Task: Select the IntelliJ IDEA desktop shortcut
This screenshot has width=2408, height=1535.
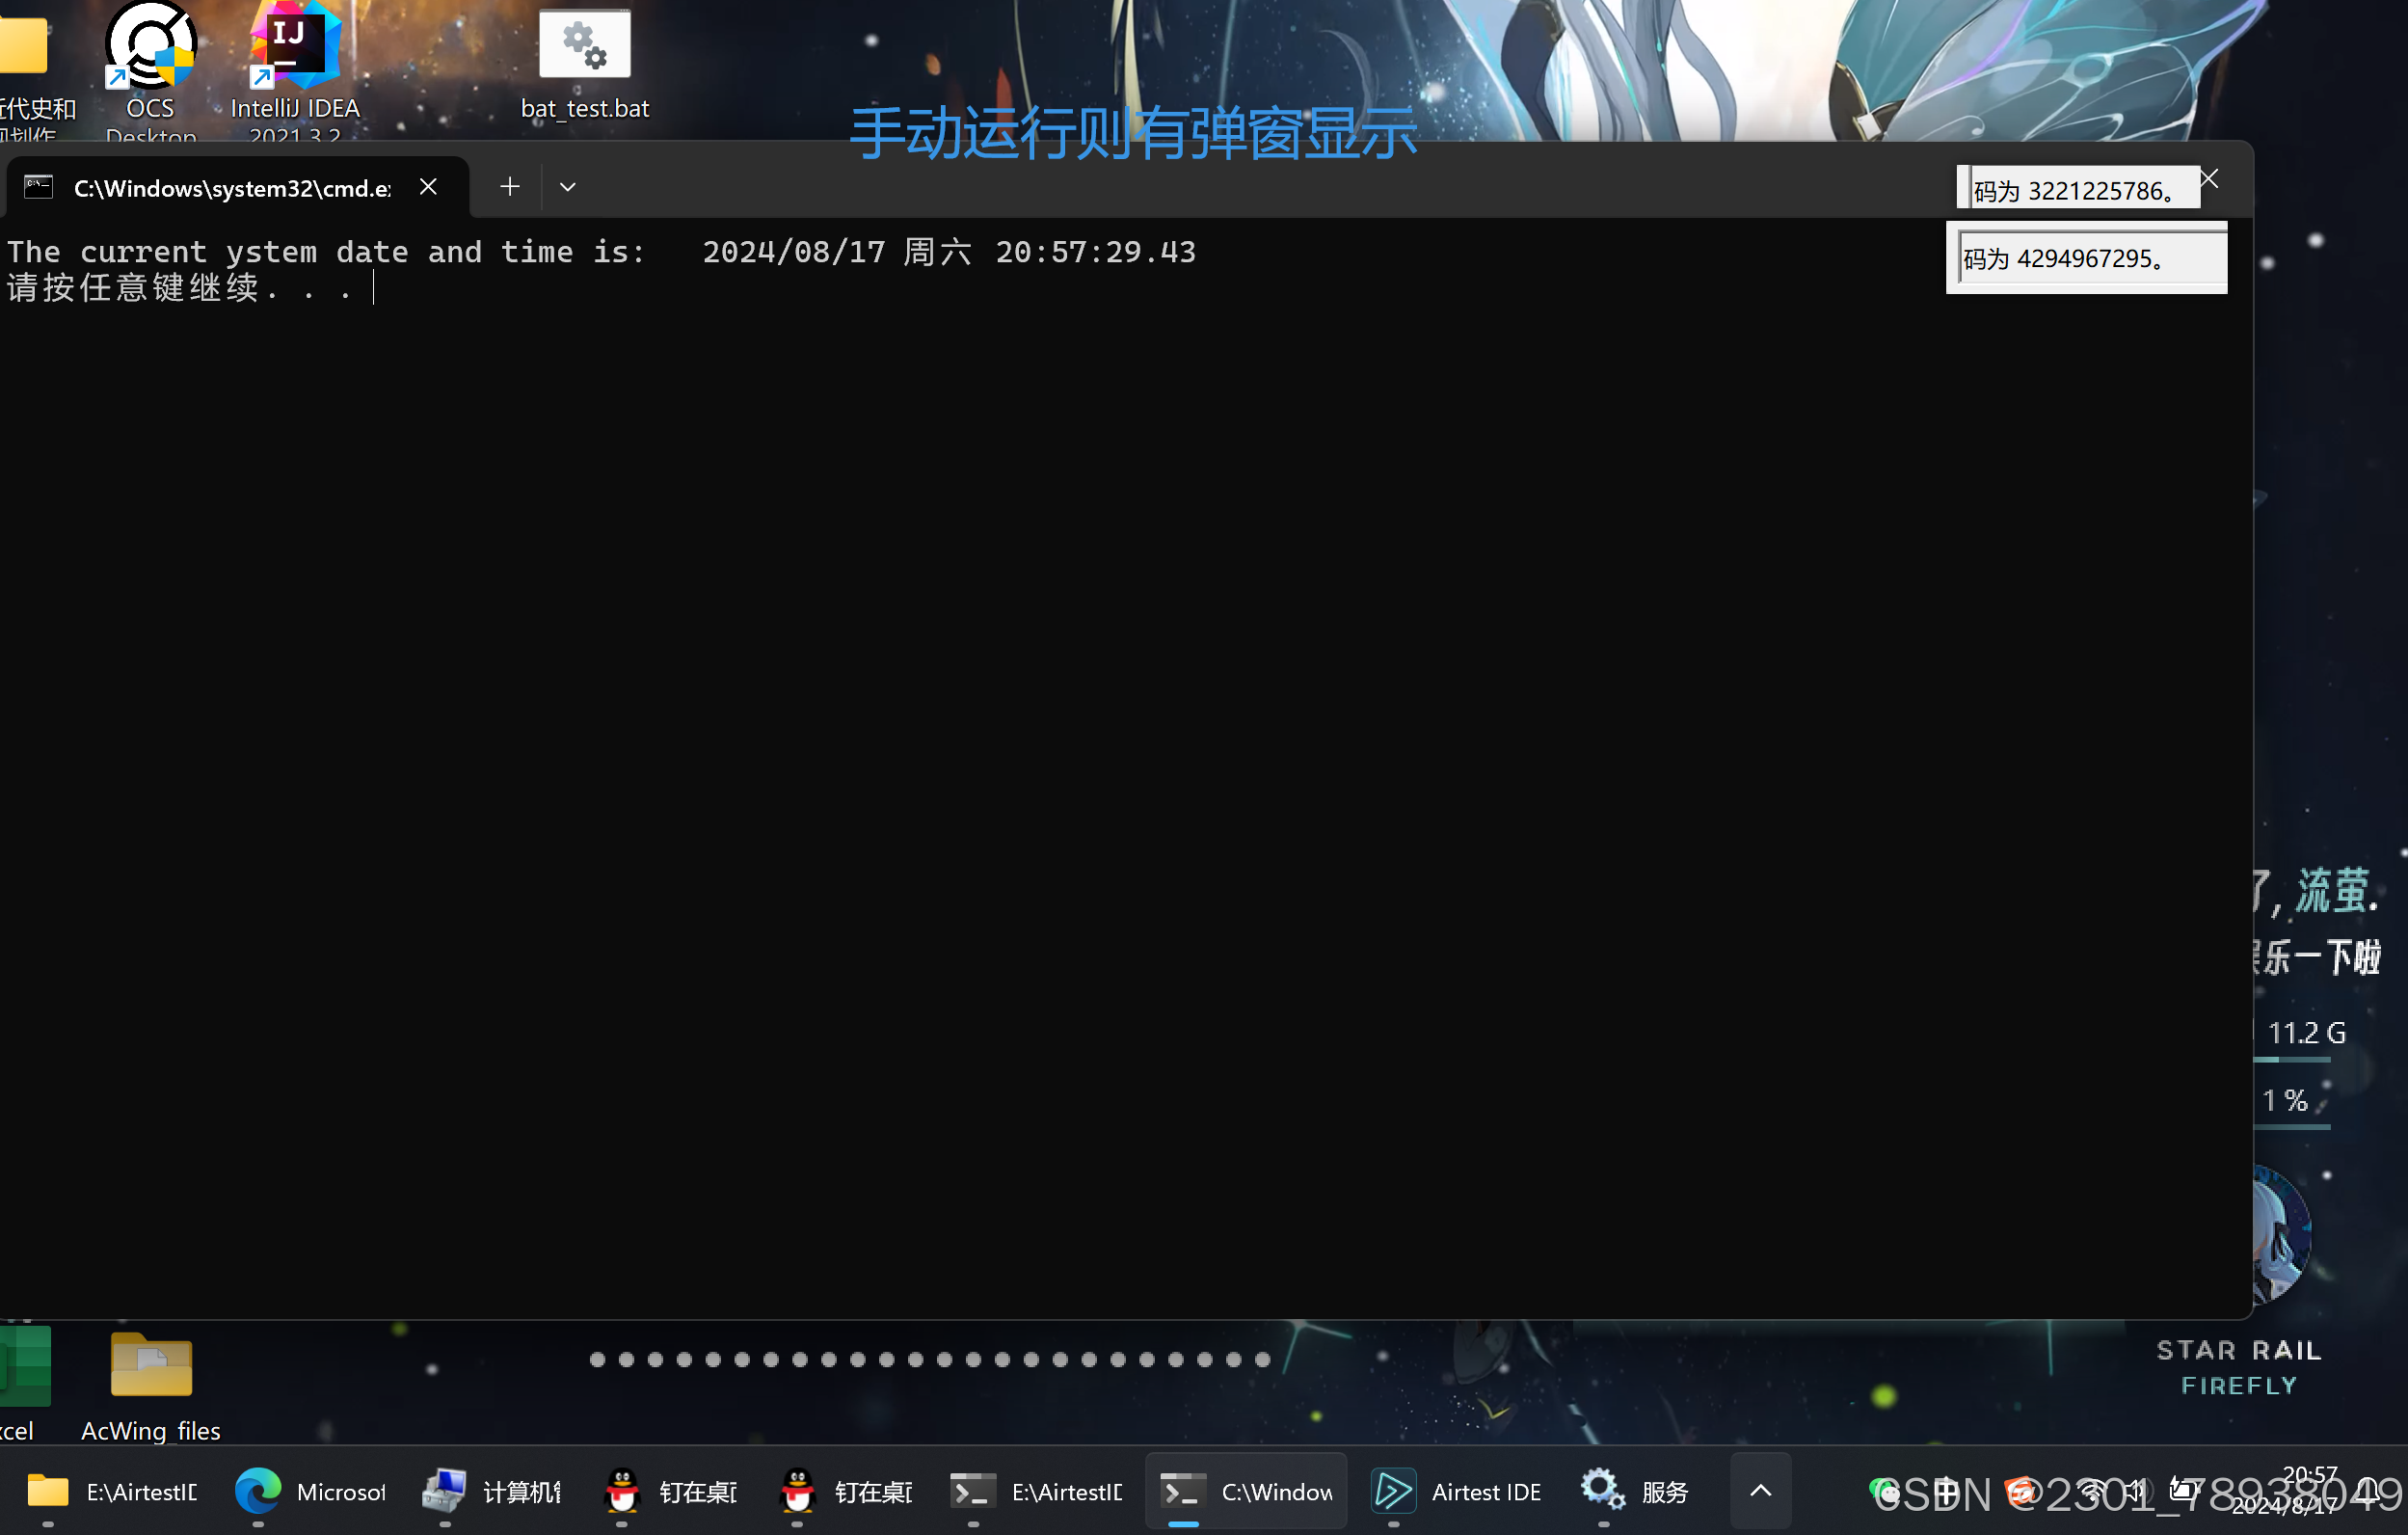Action: 294,70
